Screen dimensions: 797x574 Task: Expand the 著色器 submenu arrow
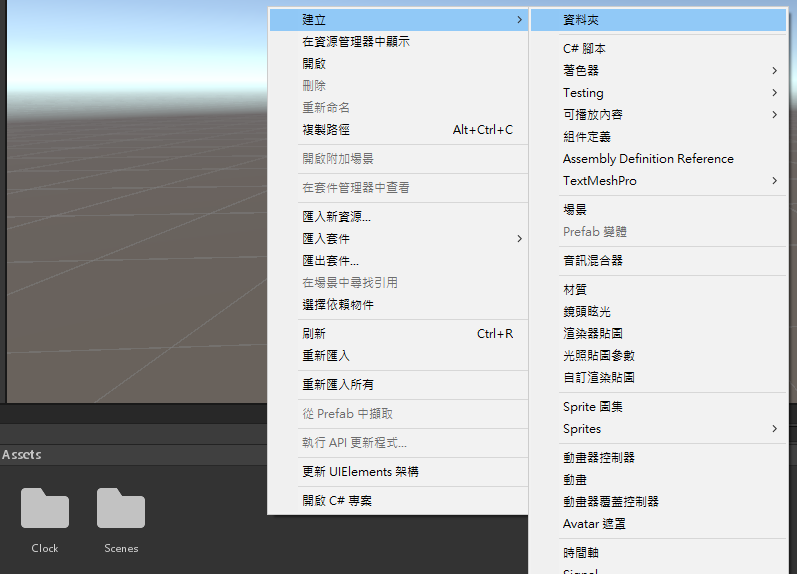(x=774, y=71)
